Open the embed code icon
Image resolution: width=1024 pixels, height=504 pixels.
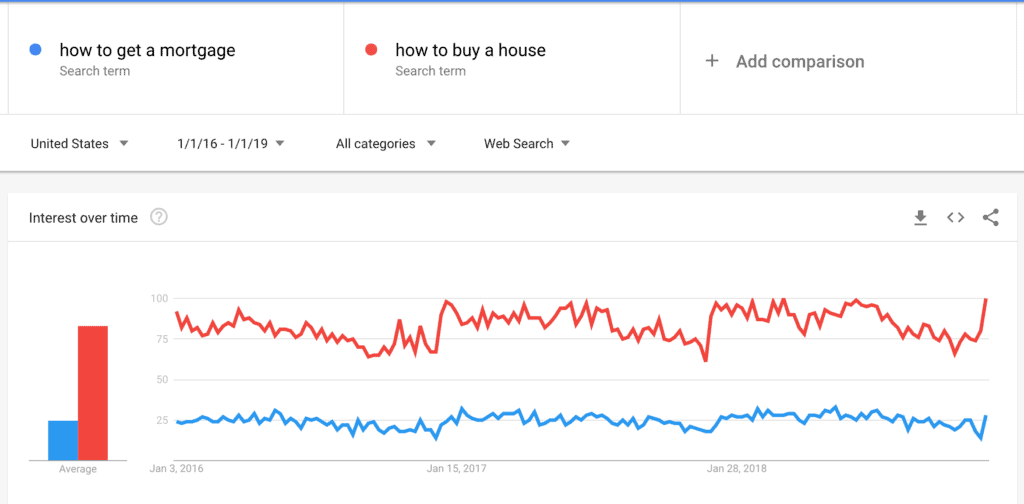click(x=955, y=218)
